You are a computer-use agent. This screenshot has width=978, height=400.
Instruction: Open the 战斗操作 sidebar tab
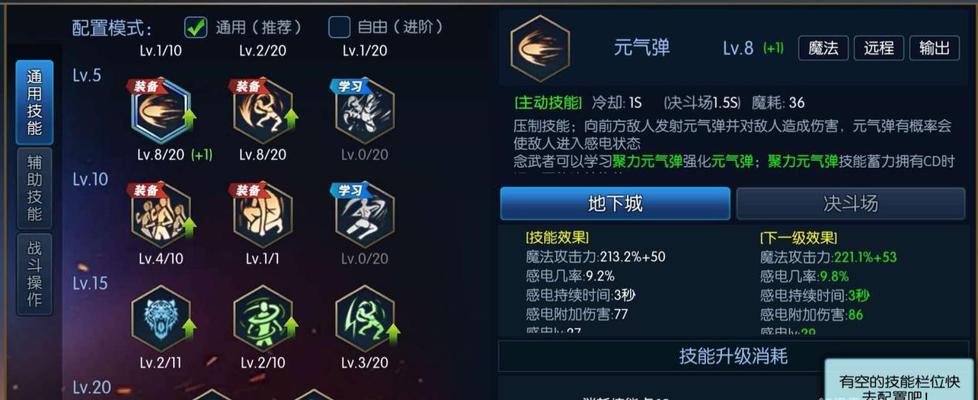(x=35, y=274)
